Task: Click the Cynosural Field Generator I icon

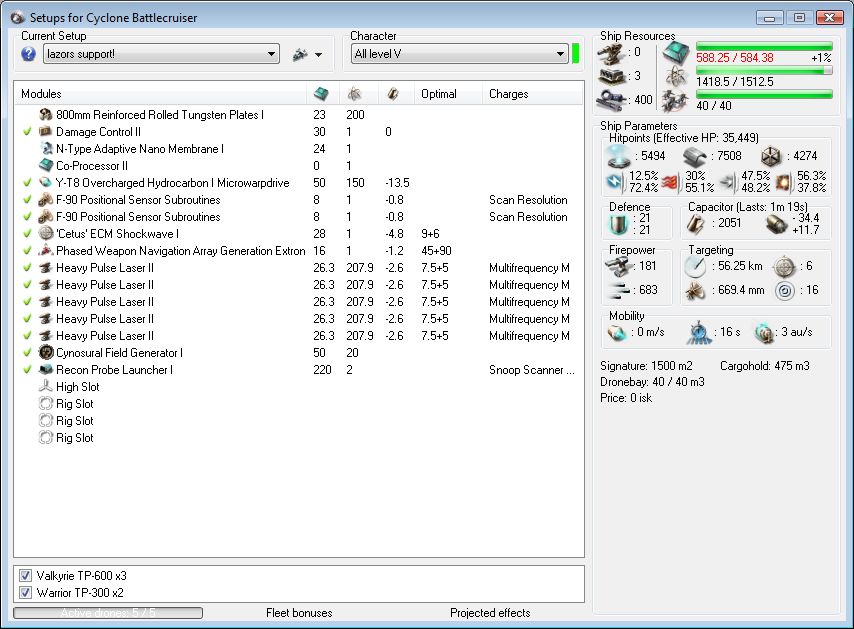Action: coord(46,352)
